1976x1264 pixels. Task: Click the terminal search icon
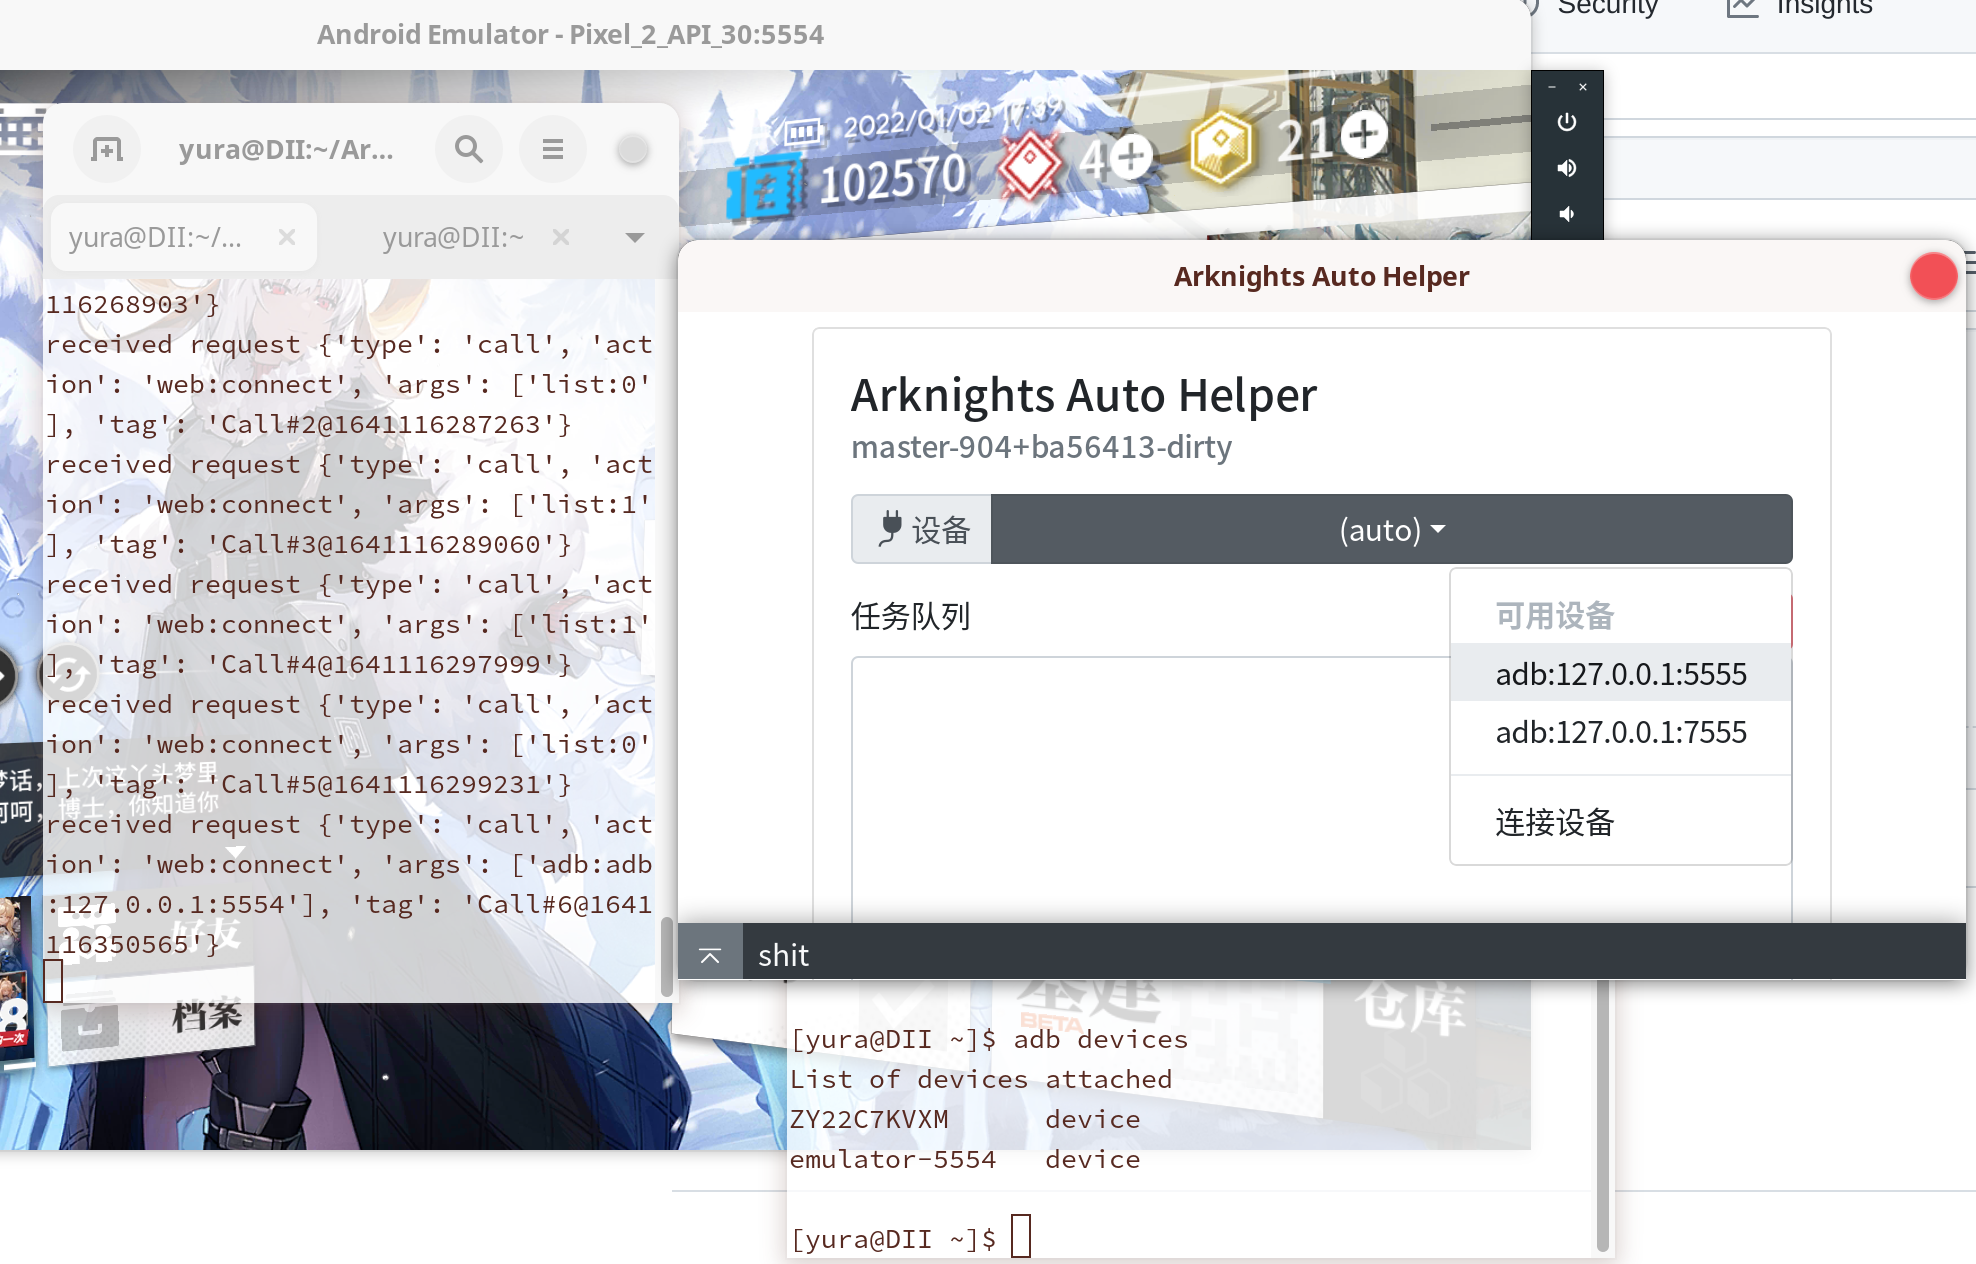coord(468,148)
